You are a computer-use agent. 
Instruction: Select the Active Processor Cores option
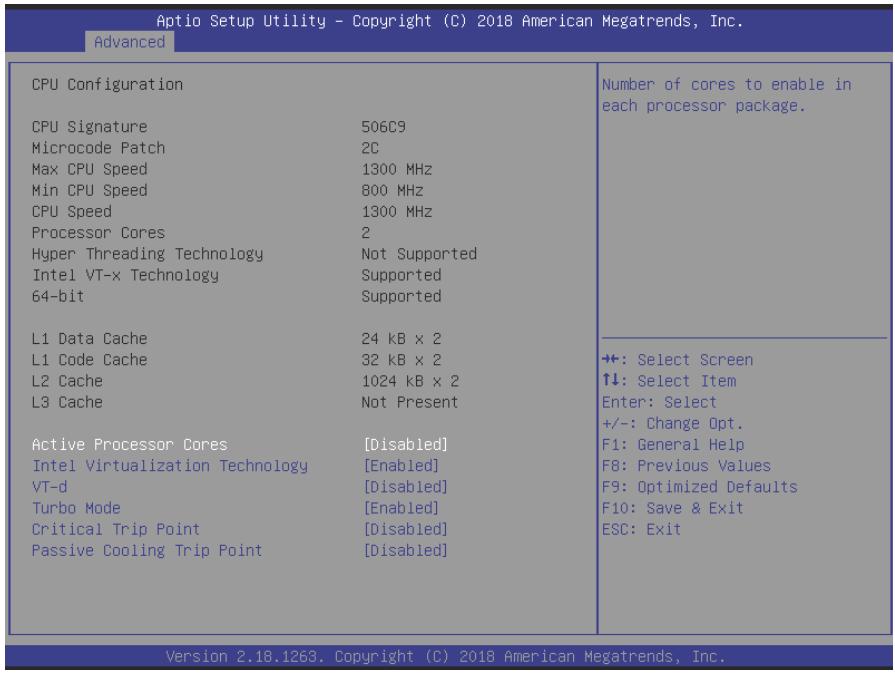click(130, 444)
